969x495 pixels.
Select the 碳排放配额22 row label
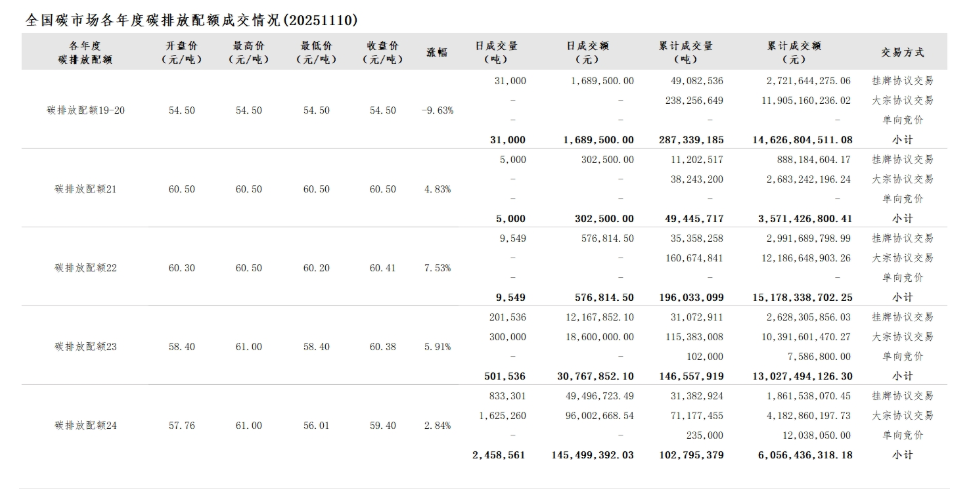[85, 268]
